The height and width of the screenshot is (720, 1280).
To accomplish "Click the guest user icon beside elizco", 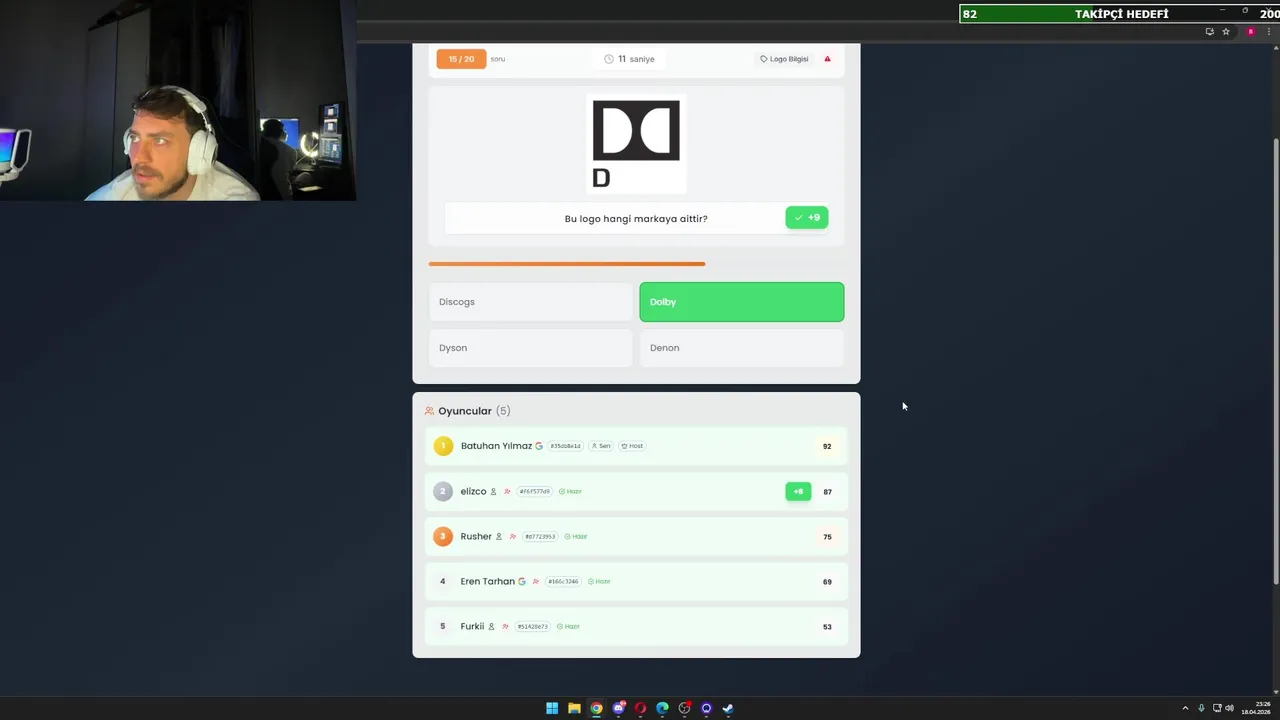I will point(493,491).
